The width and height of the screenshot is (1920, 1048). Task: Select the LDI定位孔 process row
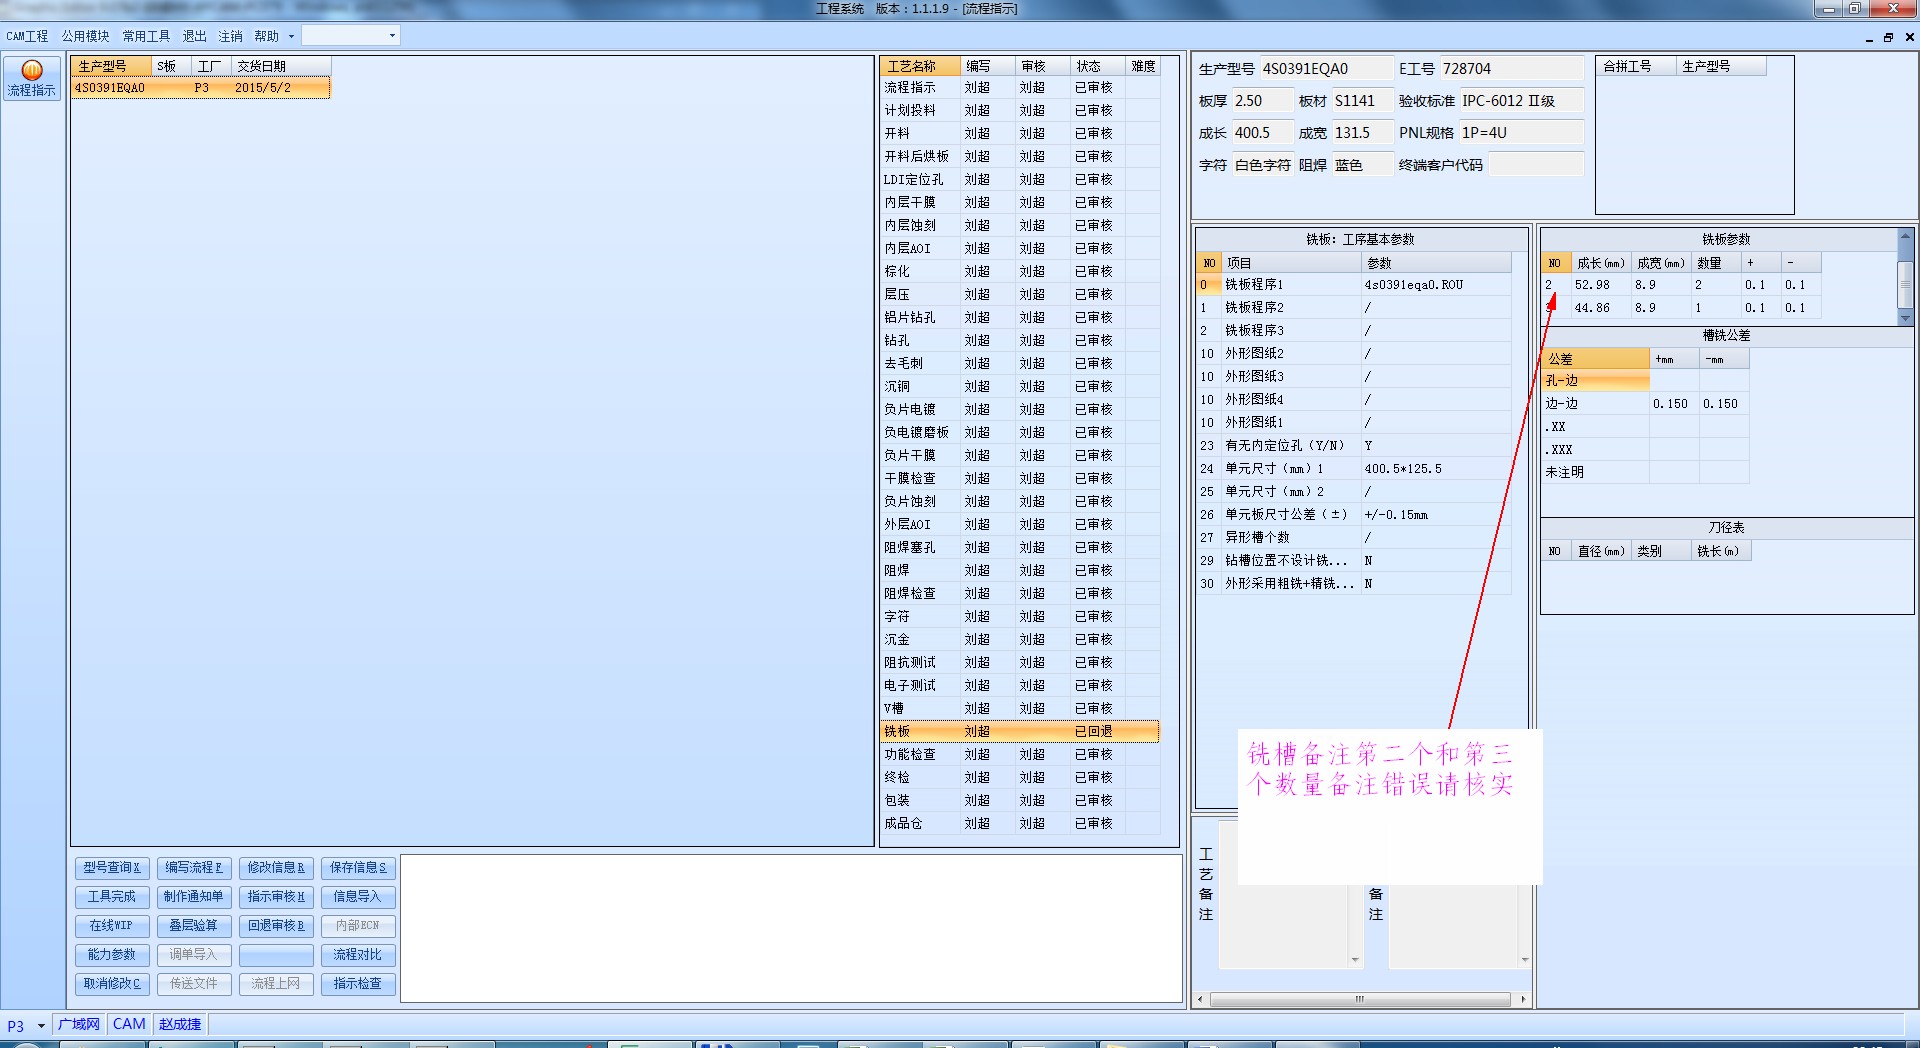[1019, 180]
